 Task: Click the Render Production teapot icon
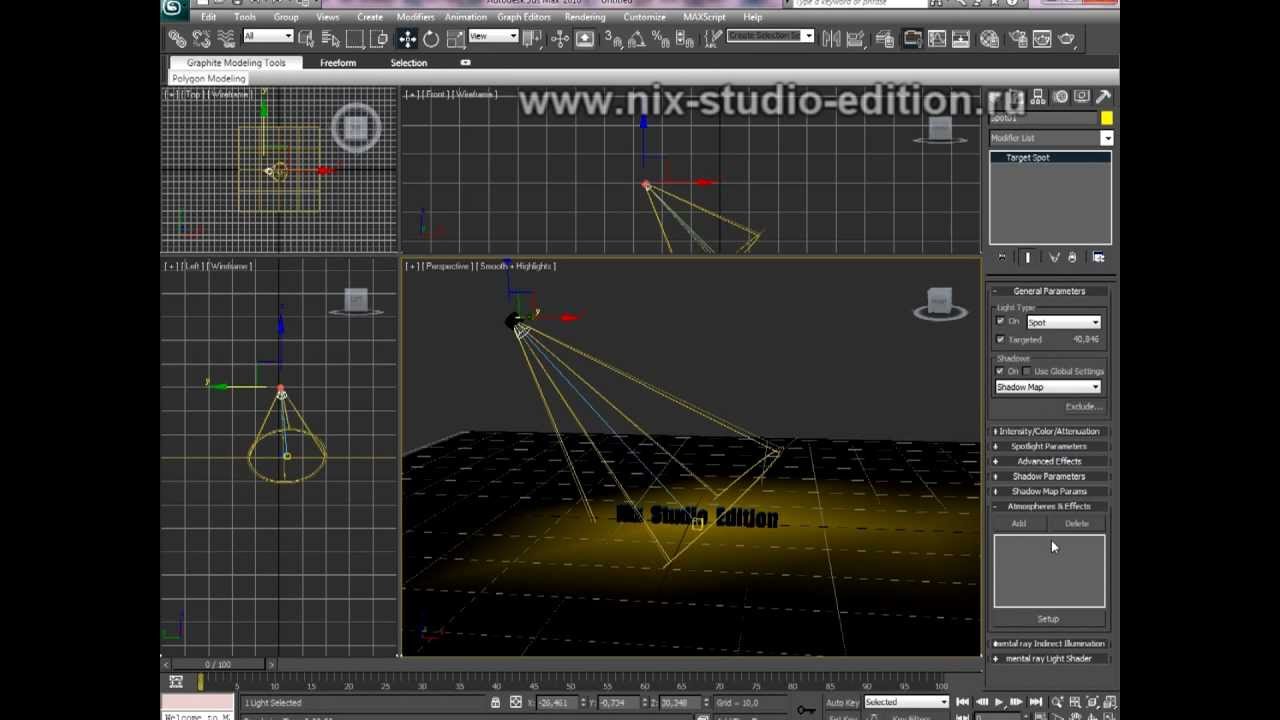pos(1066,39)
